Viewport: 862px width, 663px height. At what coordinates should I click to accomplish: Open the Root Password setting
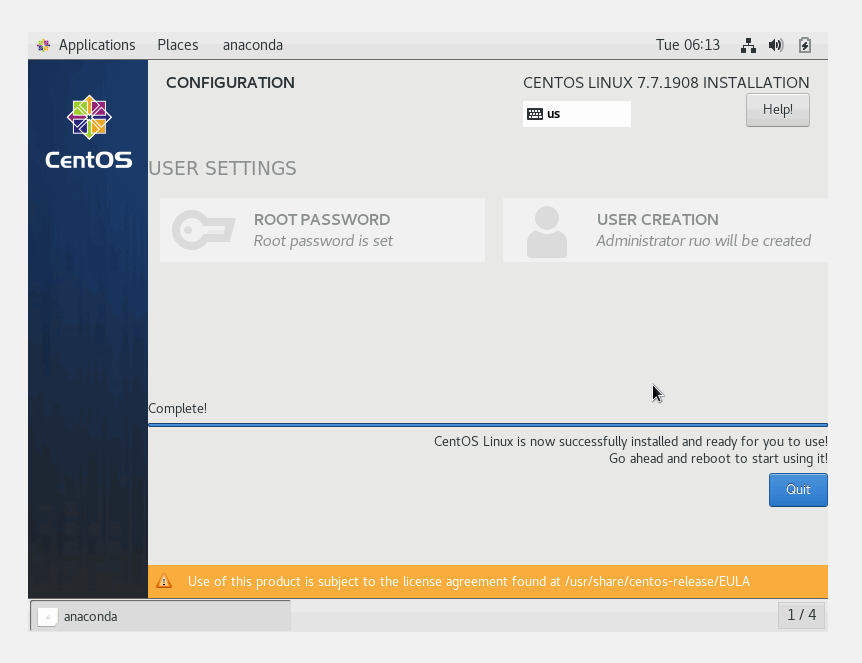tap(322, 230)
